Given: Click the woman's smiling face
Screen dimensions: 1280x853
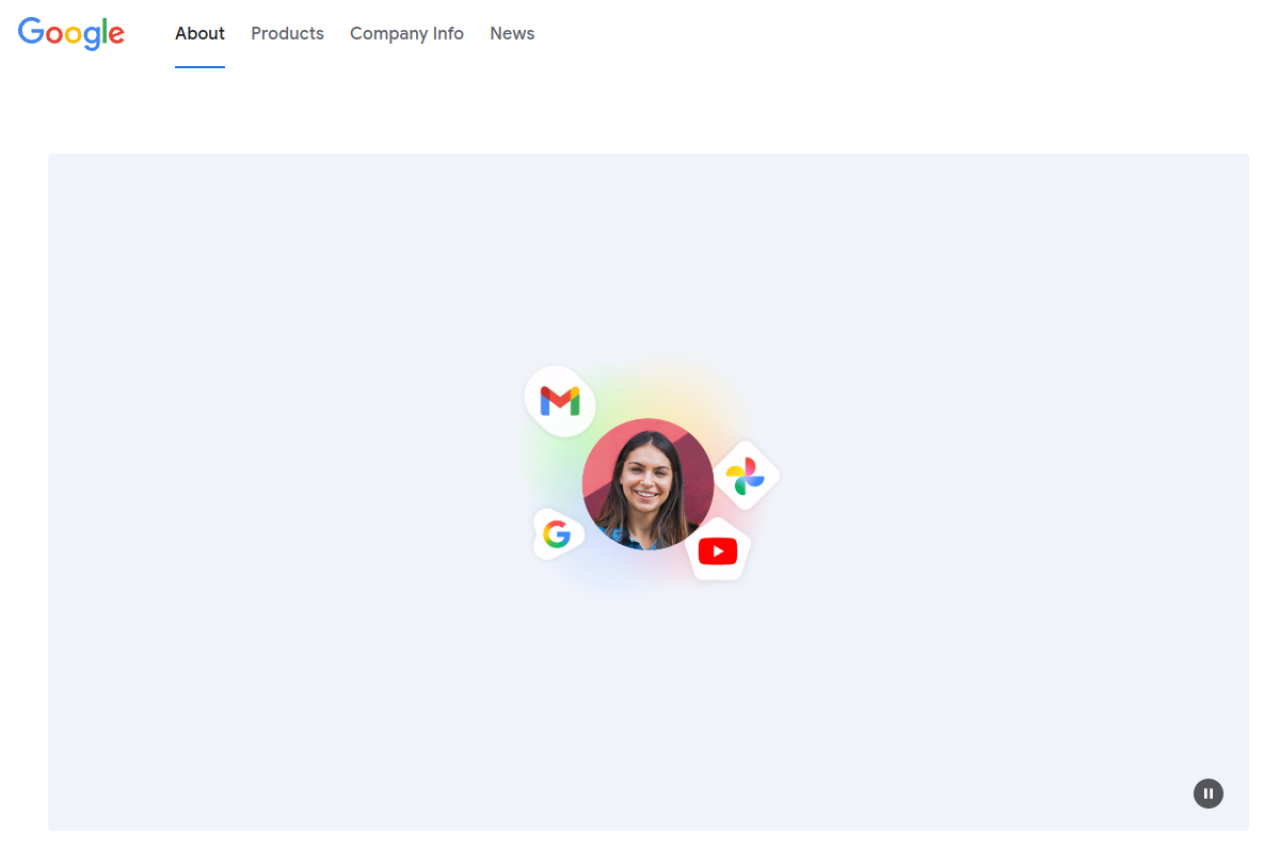Looking at the screenshot, I should [x=645, y=475].
